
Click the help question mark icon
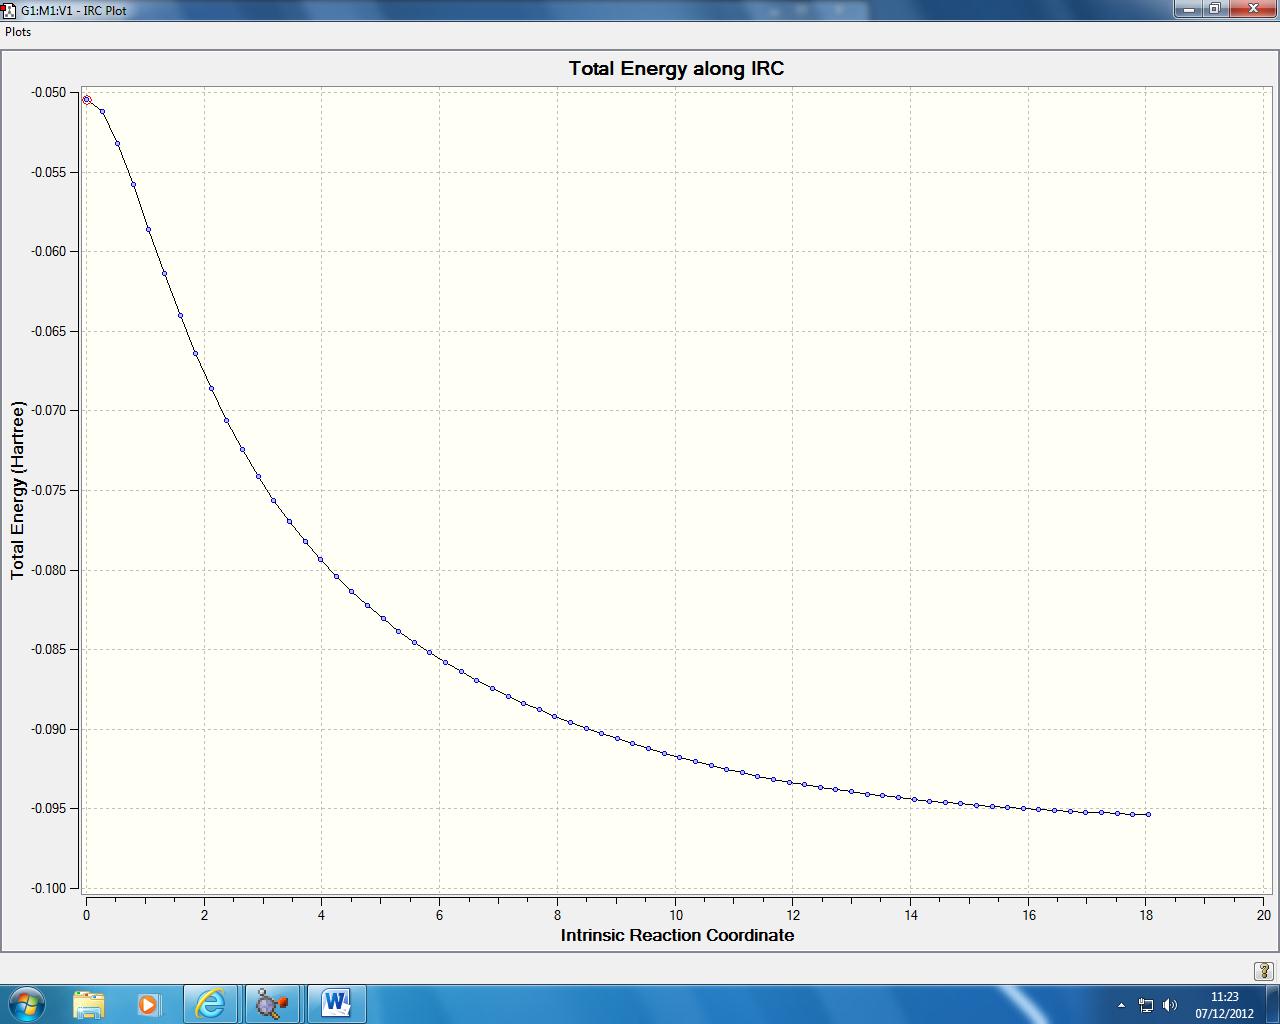click(1263, 970)
